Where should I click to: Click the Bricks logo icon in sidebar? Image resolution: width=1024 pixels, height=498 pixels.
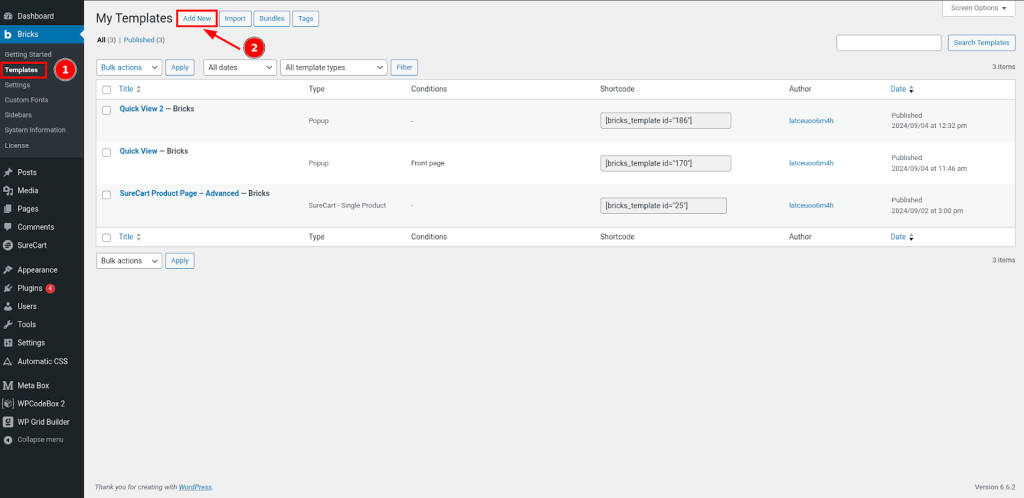[x=8, y=35]
